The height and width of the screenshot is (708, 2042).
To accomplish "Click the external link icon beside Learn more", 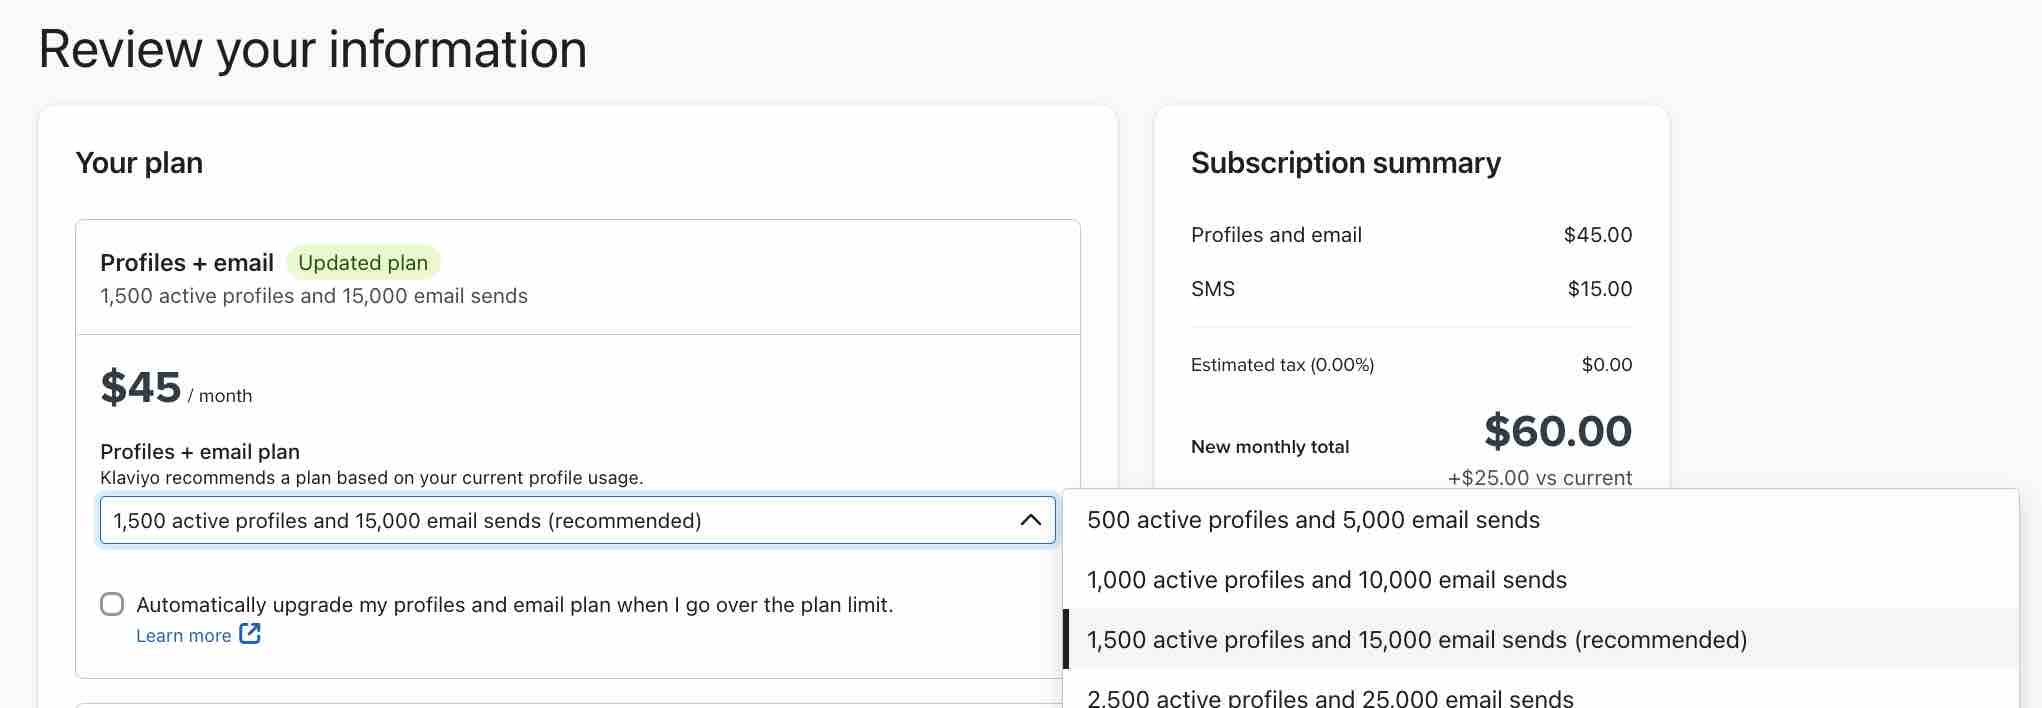I will [x=250, y=634].
